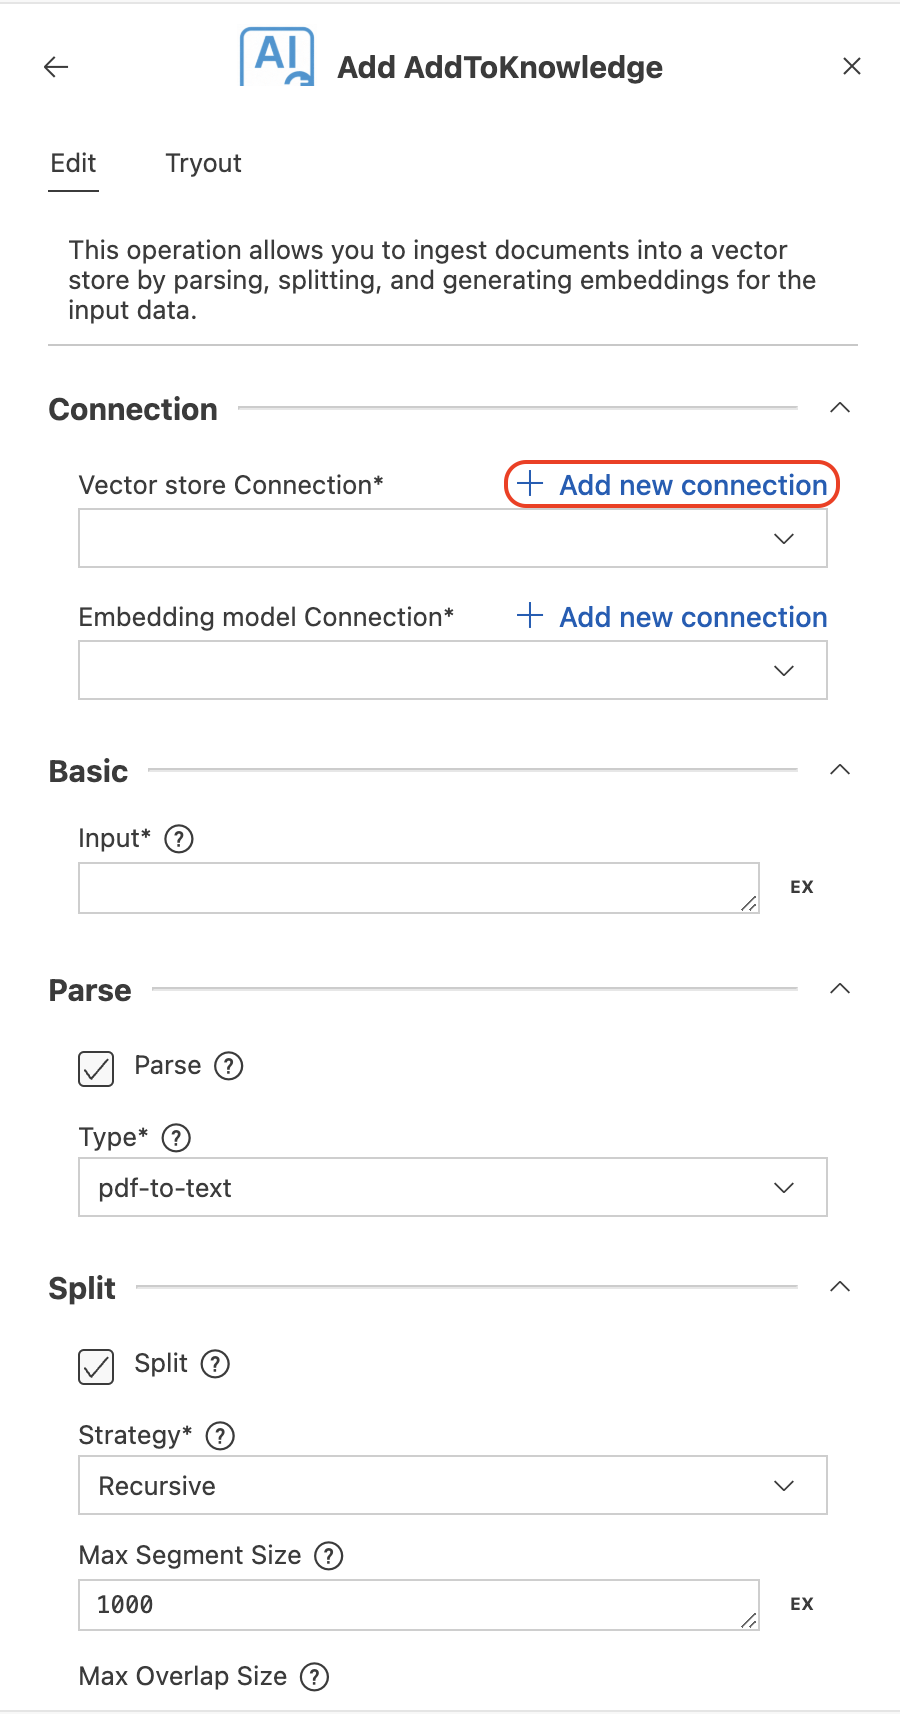Uncheck the Split checkbox

point(96,1366)
